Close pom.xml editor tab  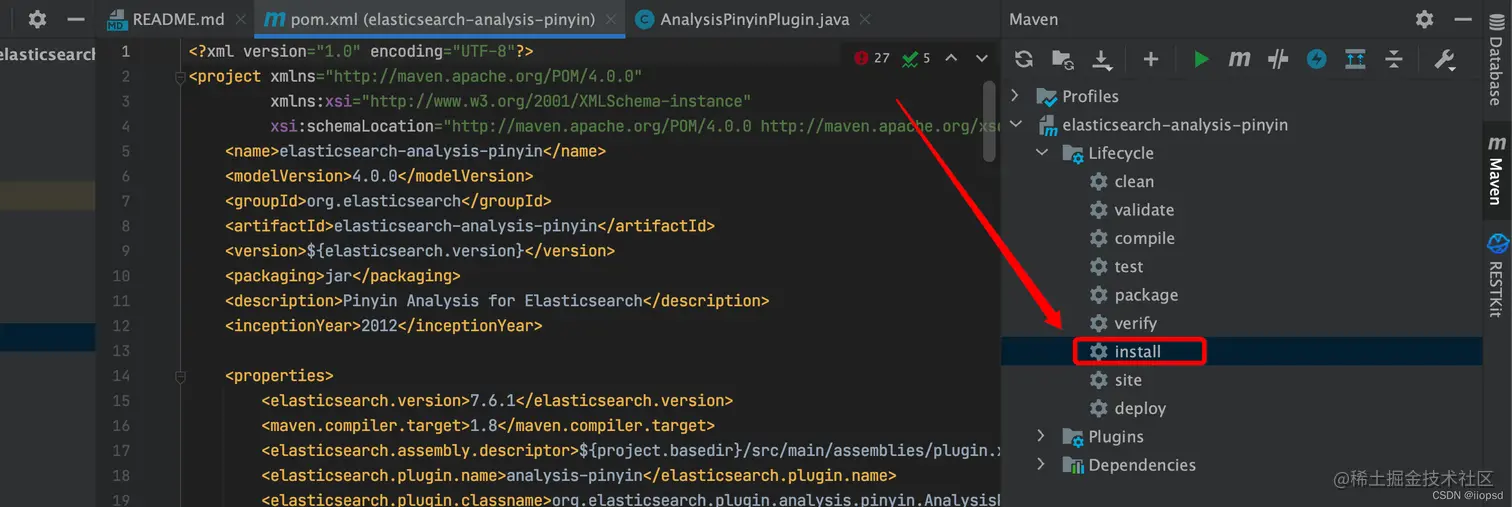point(612,19)
